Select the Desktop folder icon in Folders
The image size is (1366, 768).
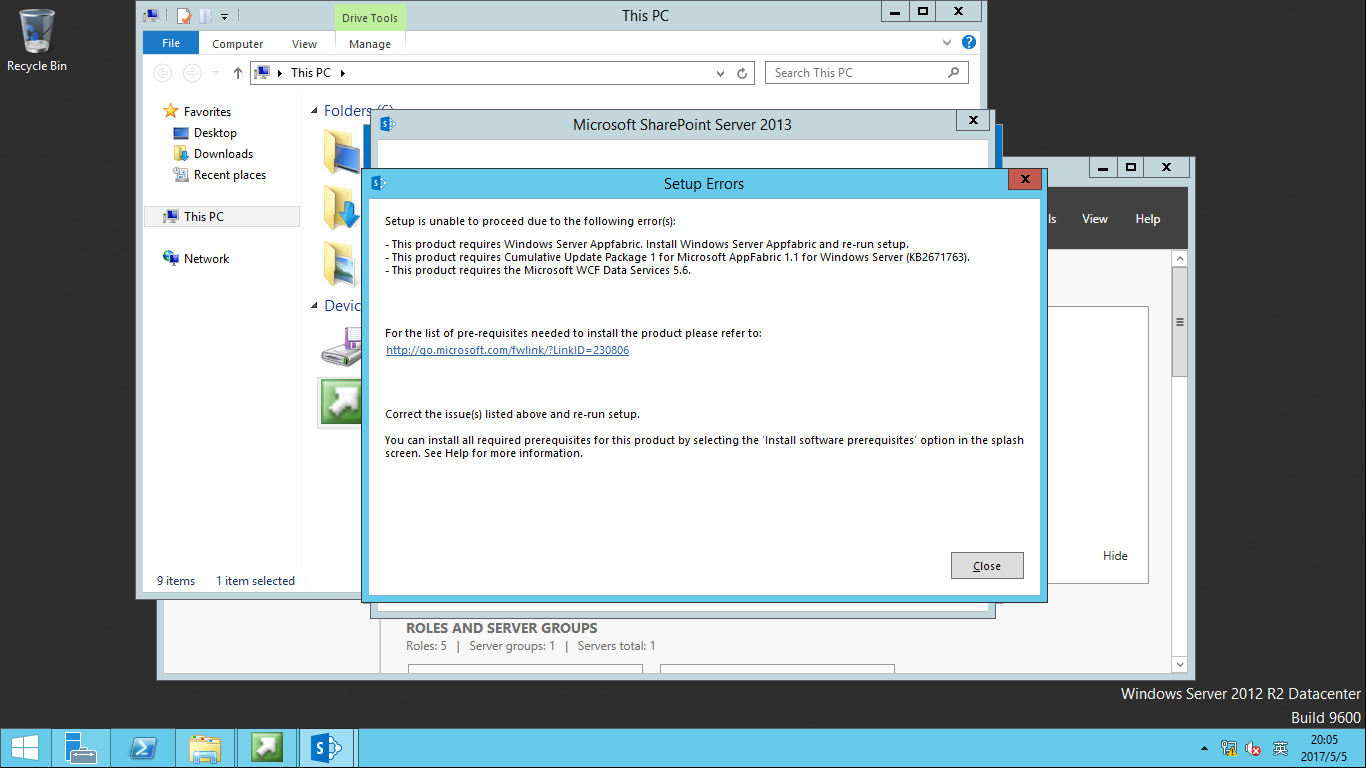pyautogui.click(x=342, y=152)
